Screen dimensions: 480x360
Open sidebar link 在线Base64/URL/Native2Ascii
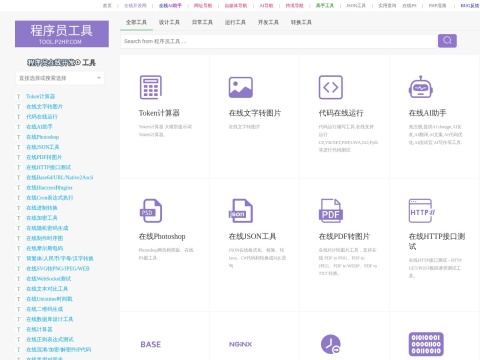(x=60, y=177)
